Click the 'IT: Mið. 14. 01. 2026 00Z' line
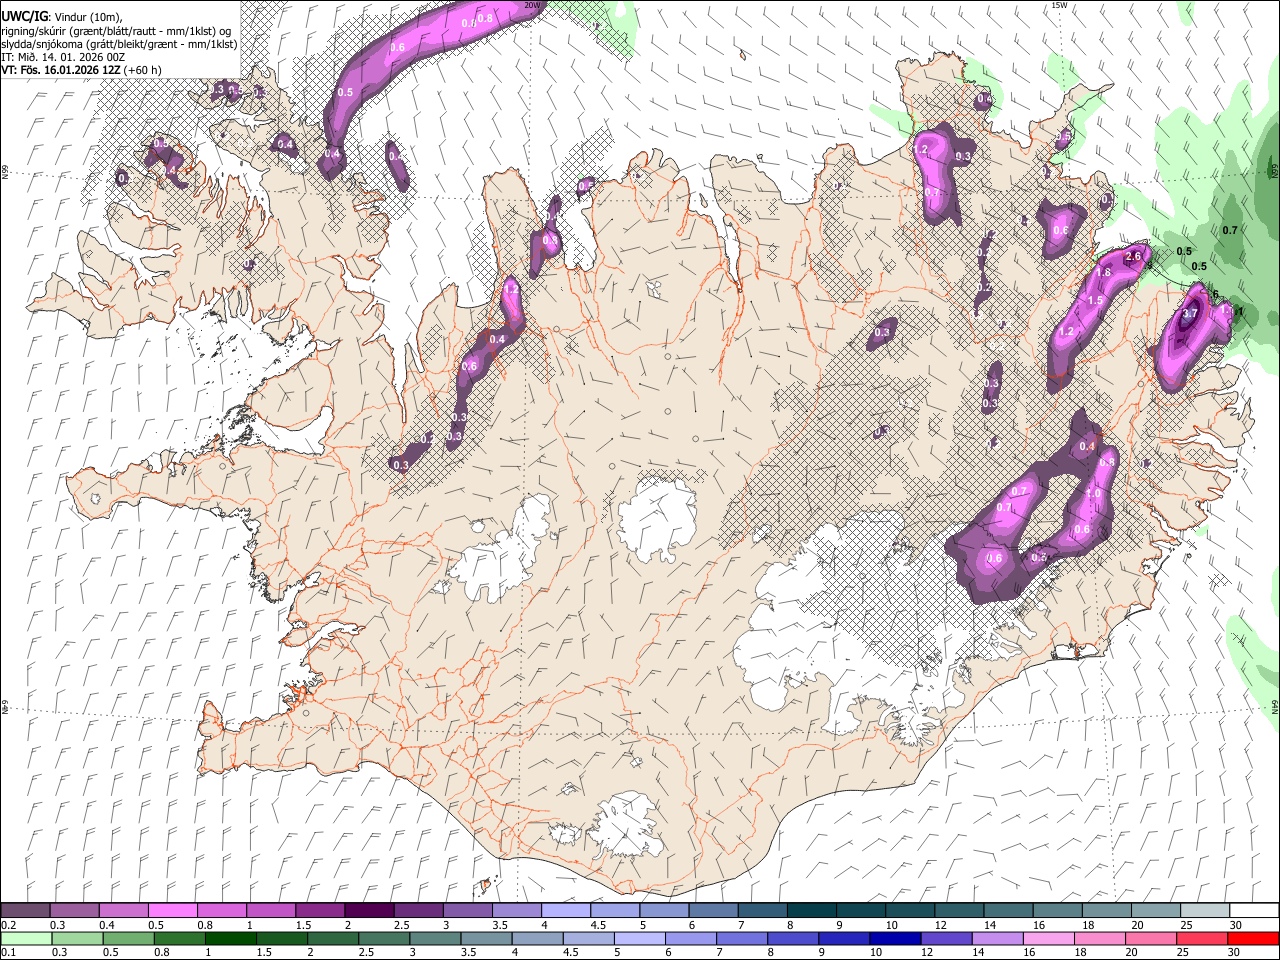 62,57
